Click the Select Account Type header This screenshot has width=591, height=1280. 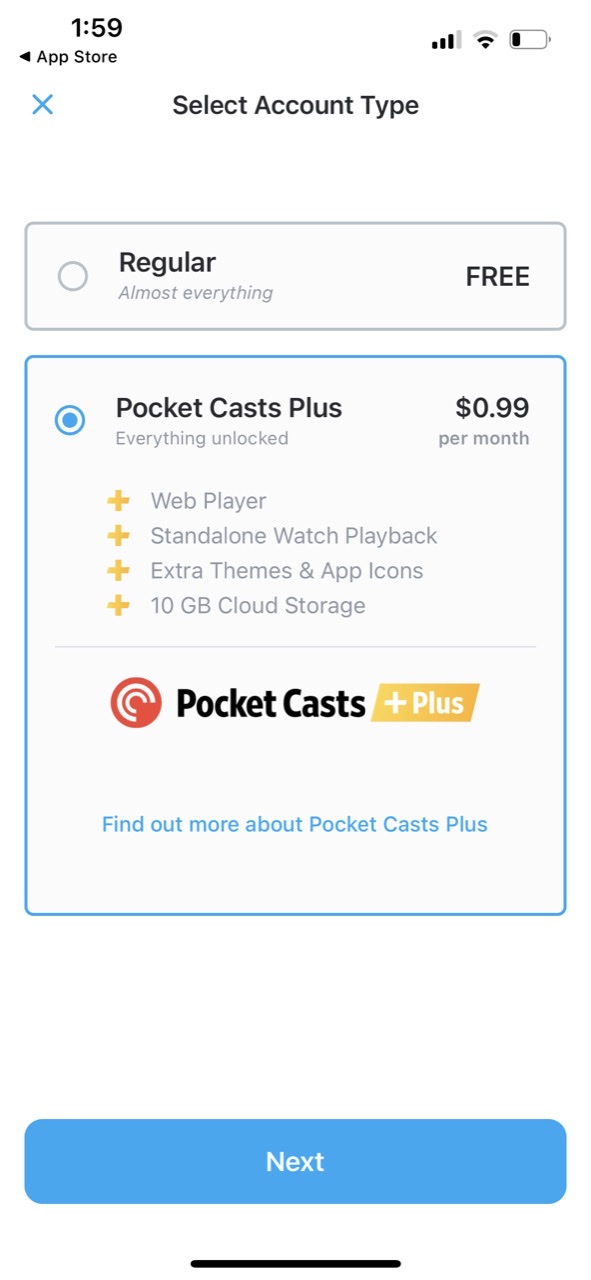click(x=295, y=105)
